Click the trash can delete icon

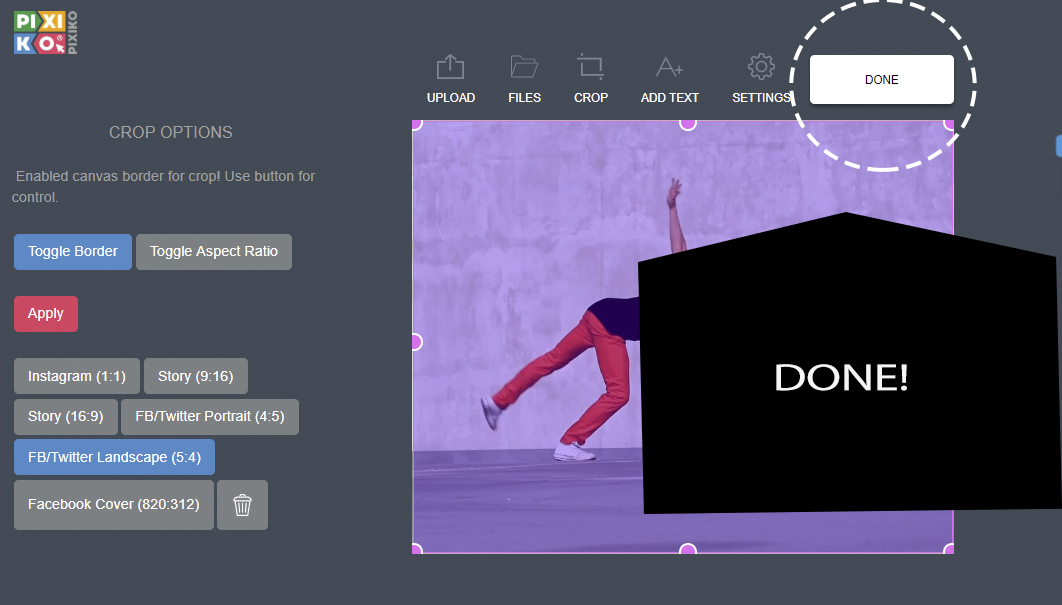click(x=242, y=505)
